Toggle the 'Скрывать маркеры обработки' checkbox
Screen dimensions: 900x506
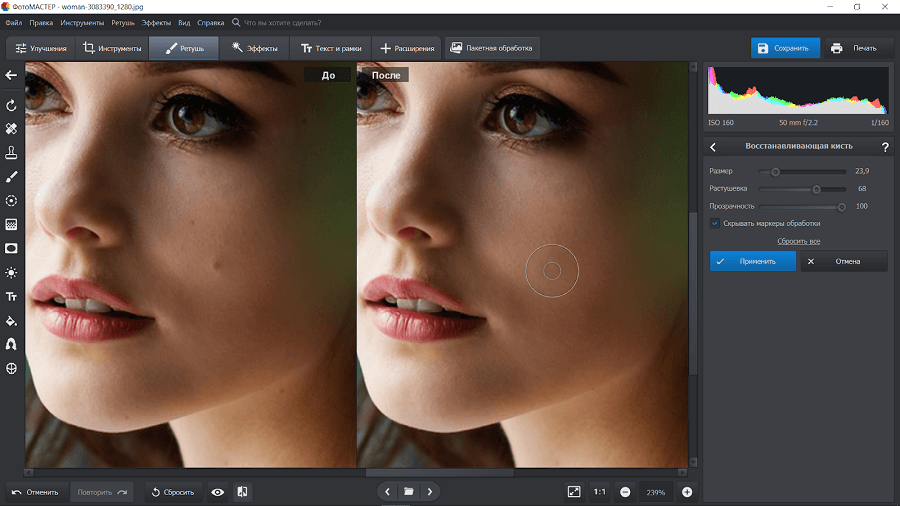715,224
